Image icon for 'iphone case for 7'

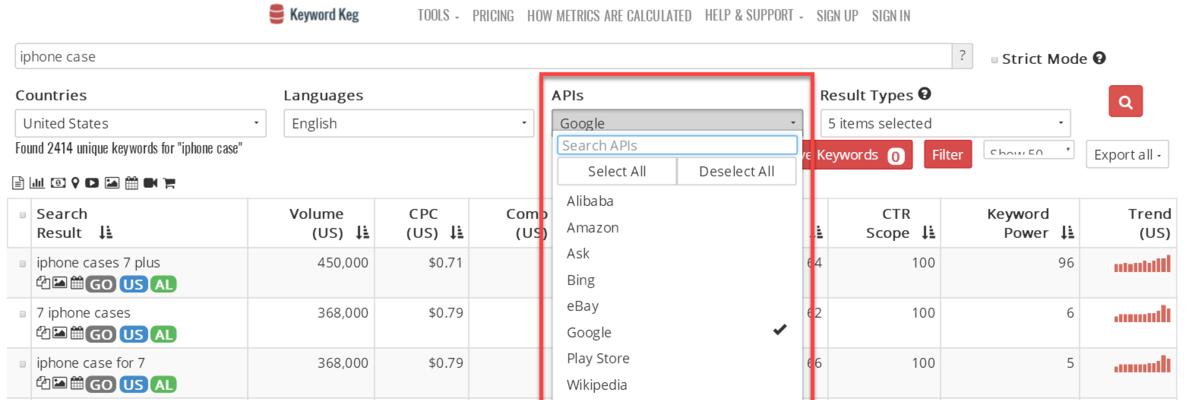point(59,383)
